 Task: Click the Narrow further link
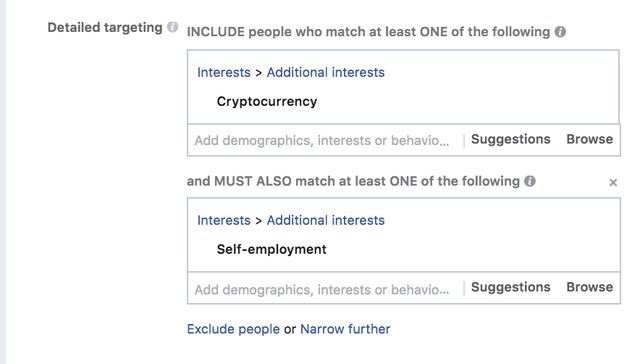coord(345,329)
